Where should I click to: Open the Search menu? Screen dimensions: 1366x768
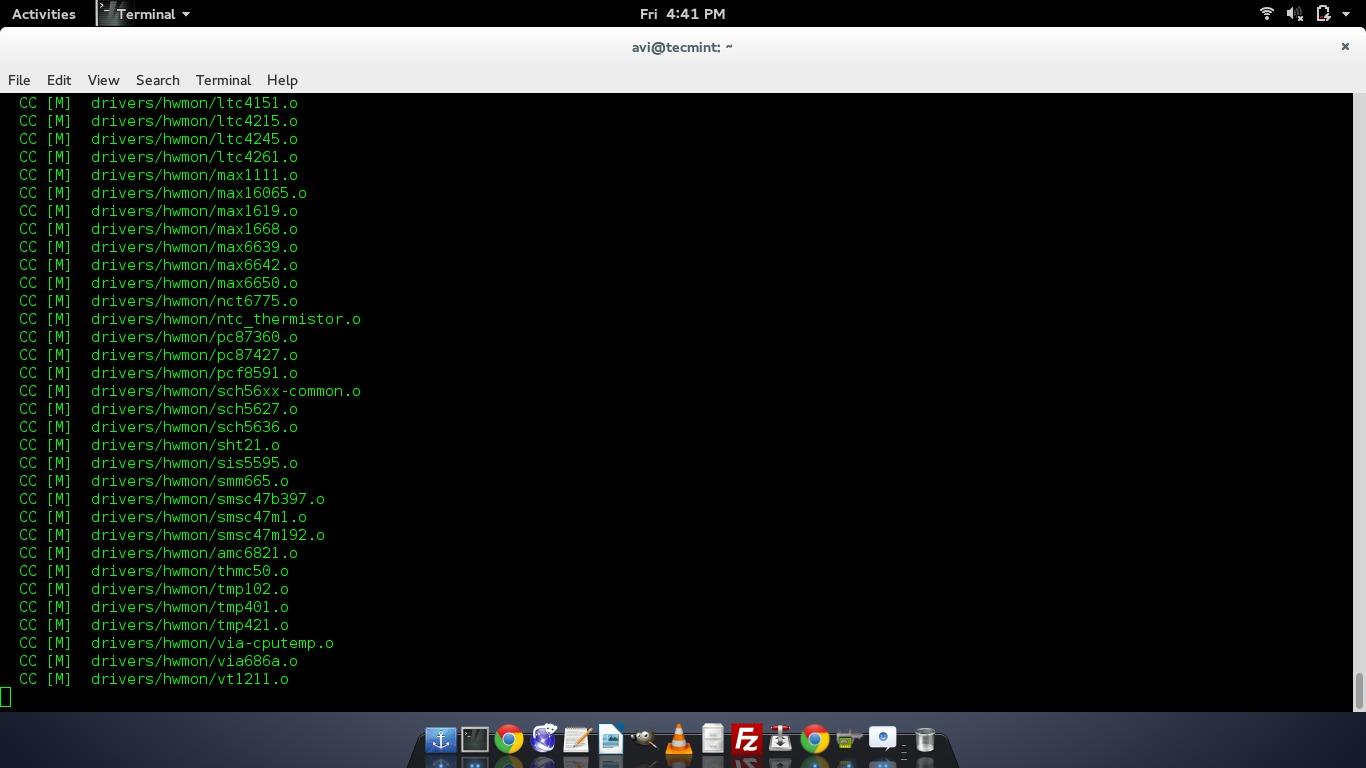[x=157, y=80]
